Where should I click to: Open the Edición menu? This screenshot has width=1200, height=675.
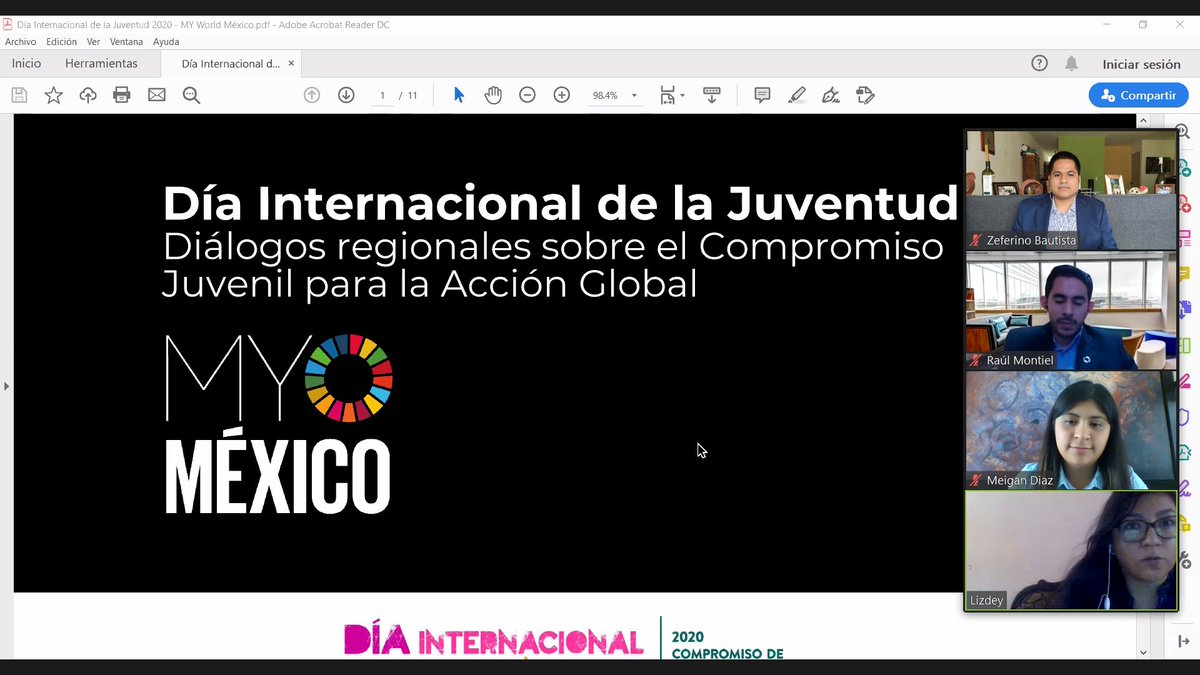click(x=61, y=42)
